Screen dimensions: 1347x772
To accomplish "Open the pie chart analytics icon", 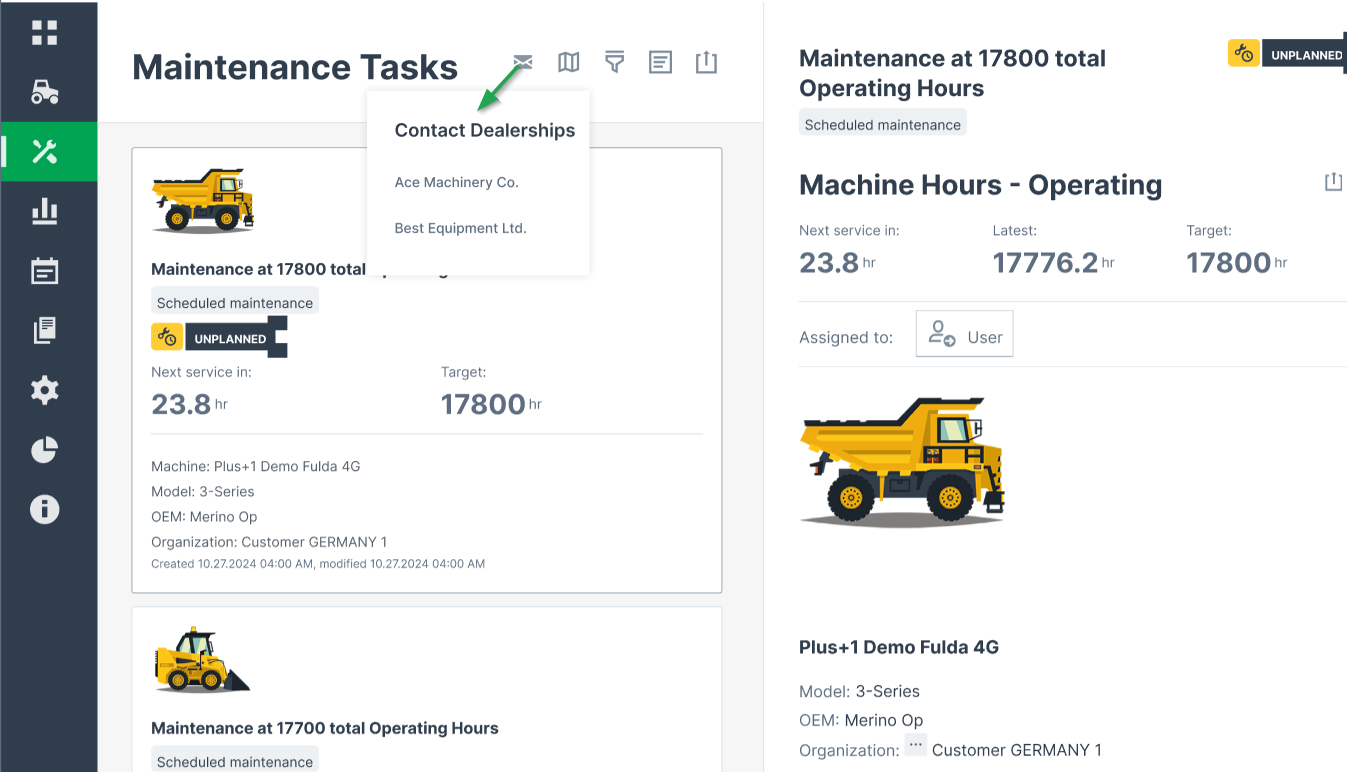I will 45,450.
